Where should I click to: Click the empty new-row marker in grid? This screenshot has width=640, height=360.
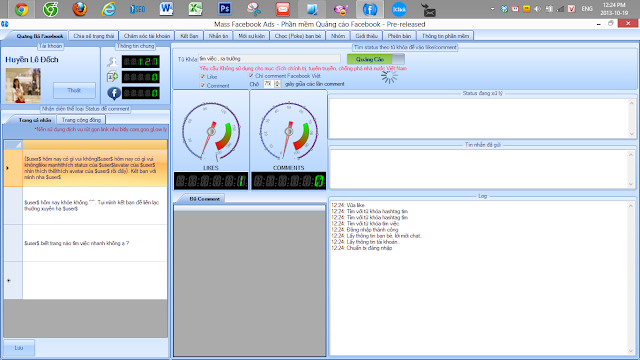[13, 280]
